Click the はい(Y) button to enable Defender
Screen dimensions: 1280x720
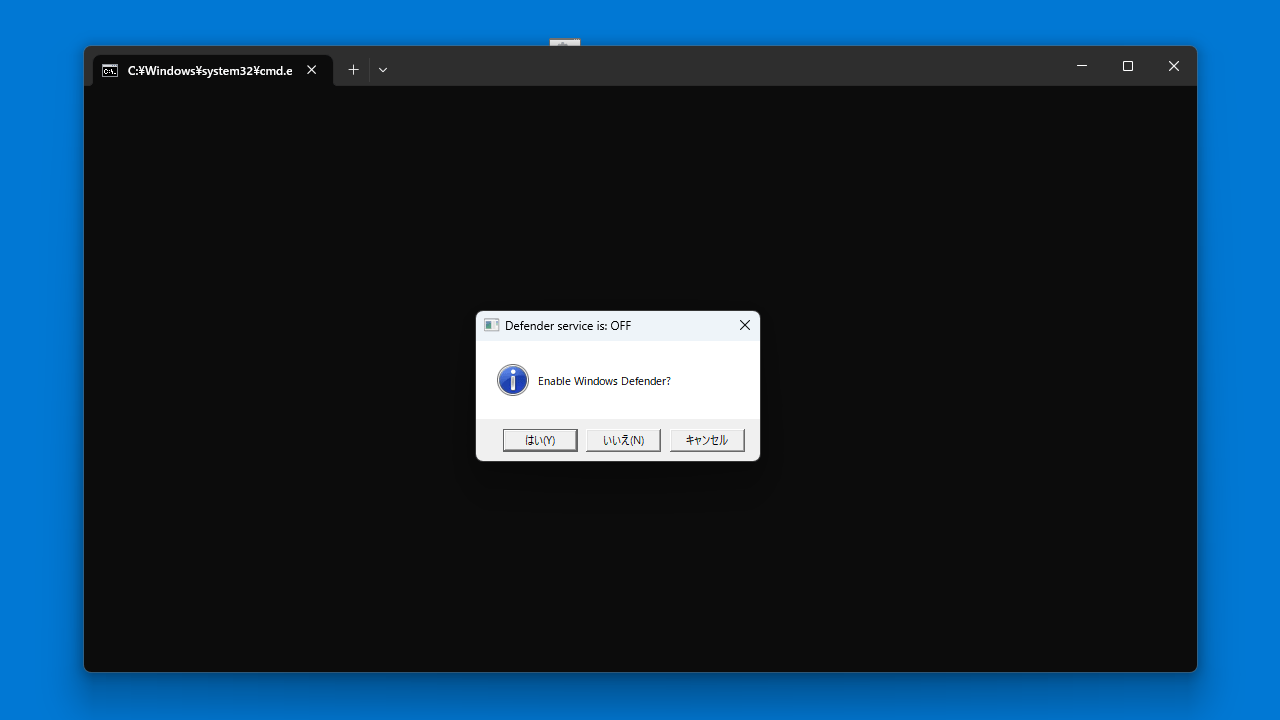tap(540, 440)
